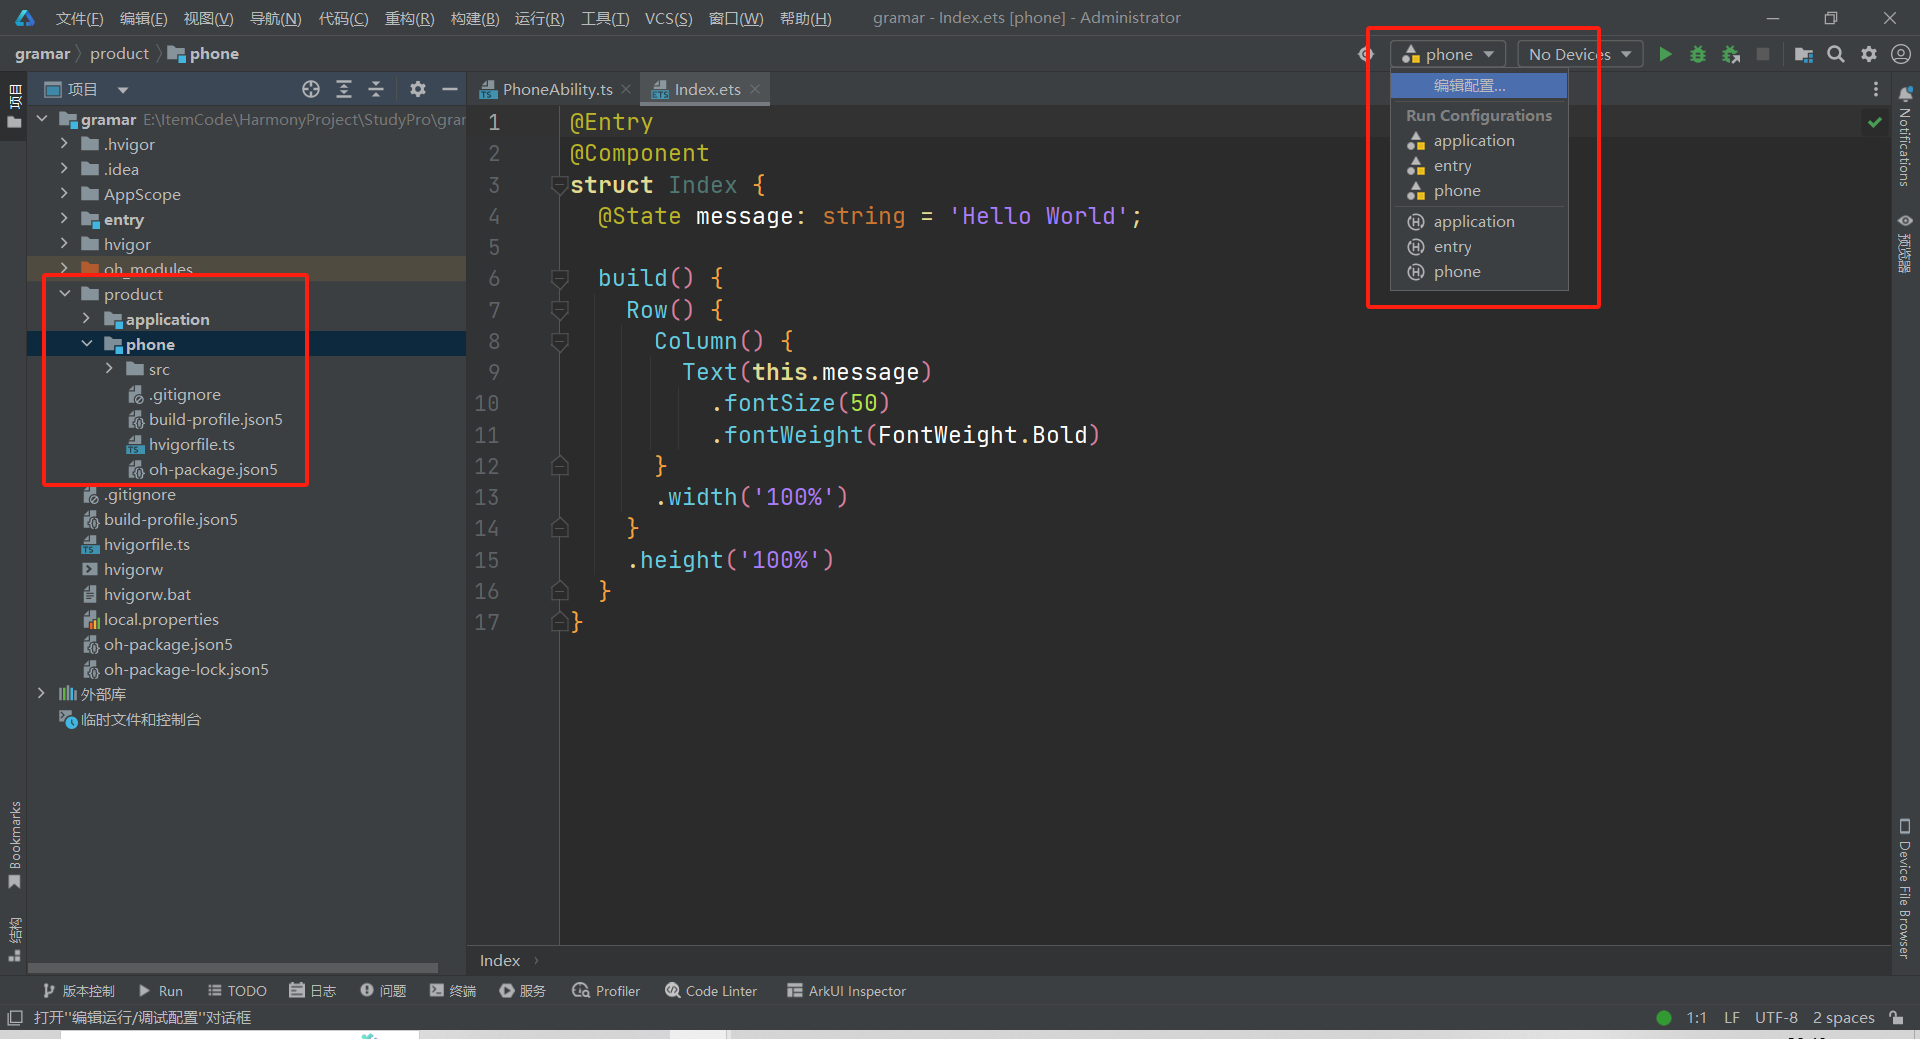Open editor tabs more options menu
The image size is (1920, 1039).
(1875, 89)
